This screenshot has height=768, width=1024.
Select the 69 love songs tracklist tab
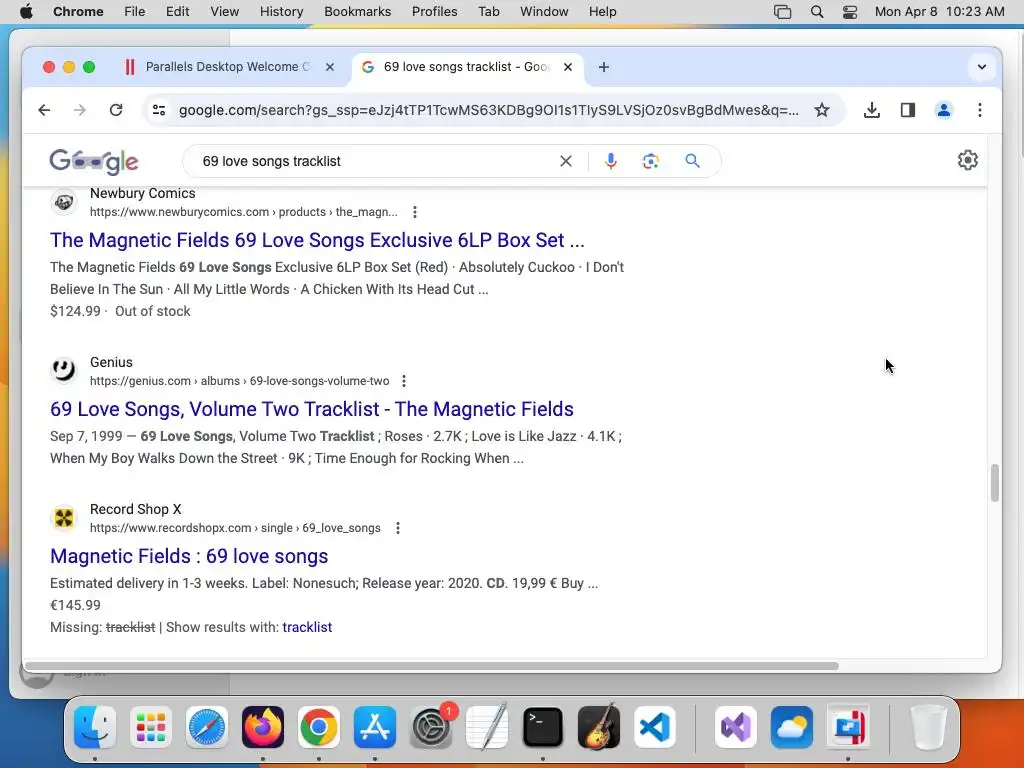point(468,67)
